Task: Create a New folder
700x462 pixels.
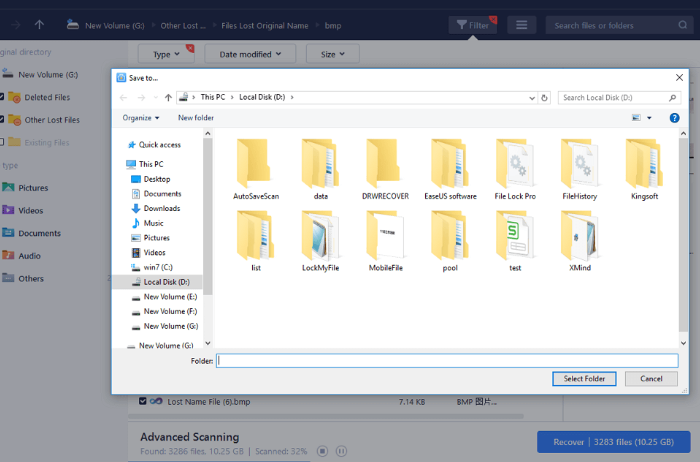Action: pyautogui.click(x=196, y=118)
